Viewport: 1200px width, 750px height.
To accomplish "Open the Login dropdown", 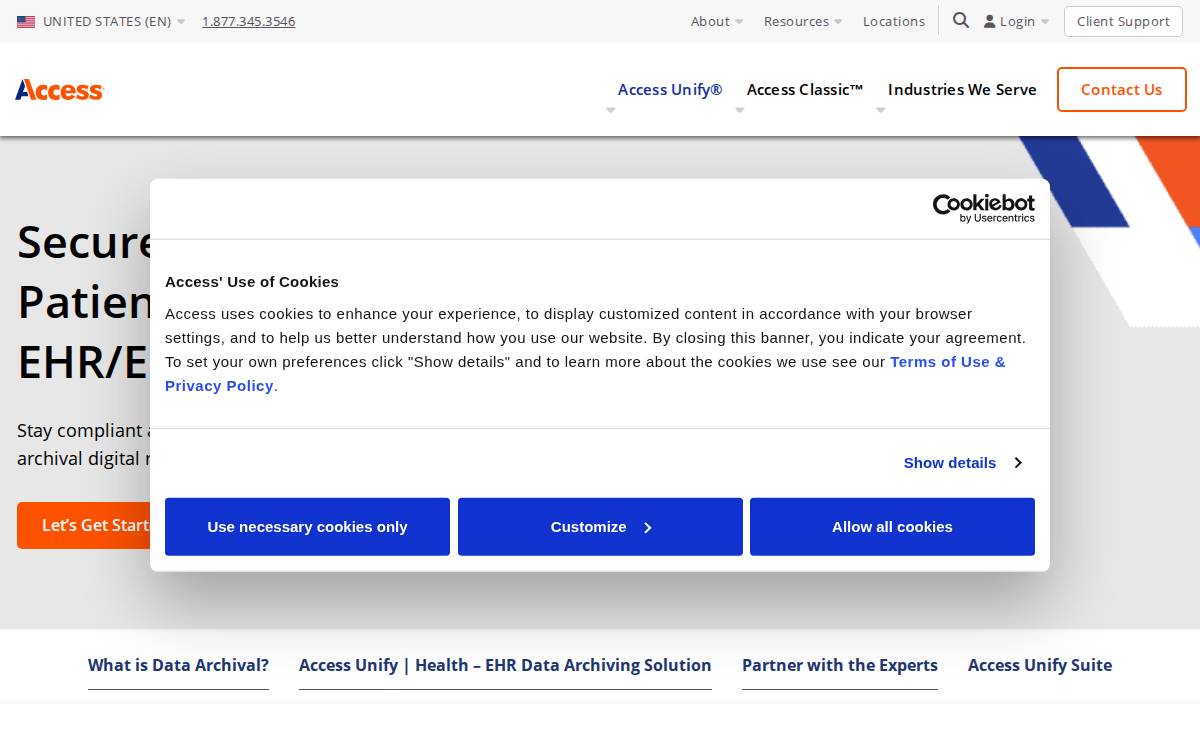I will click(1016, 21).
